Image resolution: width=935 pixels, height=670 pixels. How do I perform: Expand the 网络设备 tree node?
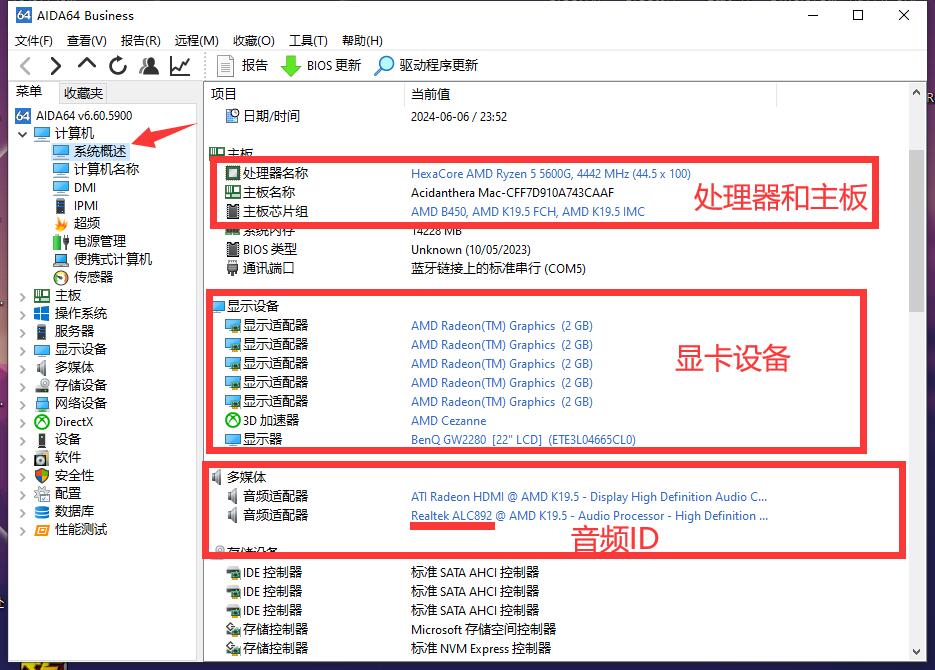pyautogui.click(x=23, y=404)
